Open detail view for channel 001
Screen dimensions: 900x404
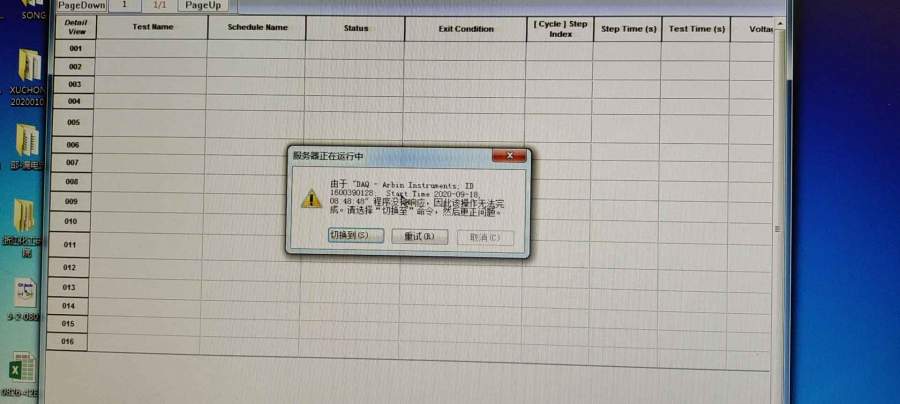click(75, 49)
